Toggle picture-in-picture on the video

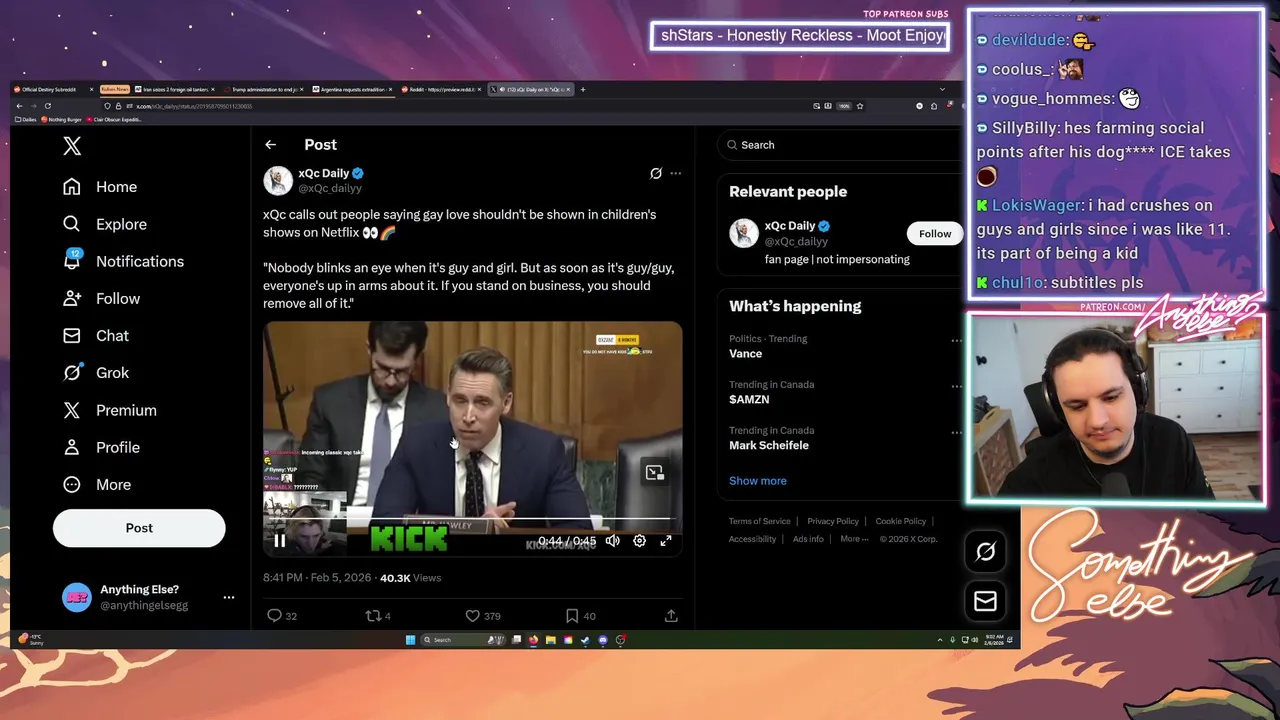pos(655,472)
